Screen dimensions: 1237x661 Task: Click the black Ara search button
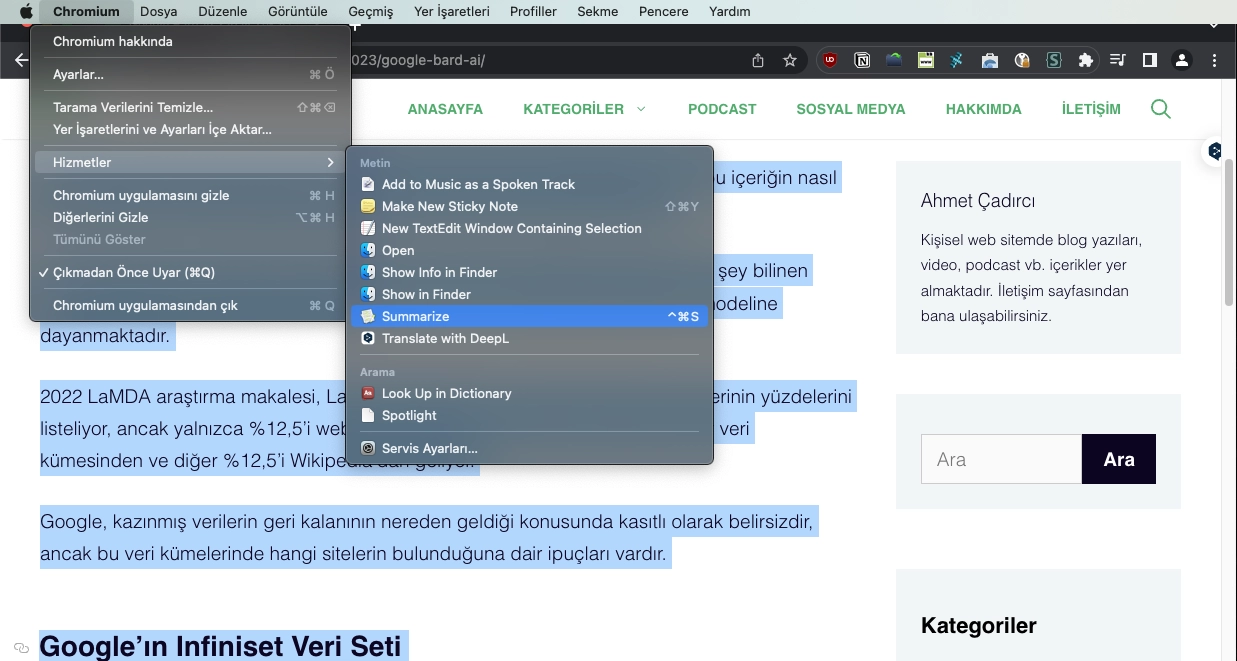[x=1119, y=459]
